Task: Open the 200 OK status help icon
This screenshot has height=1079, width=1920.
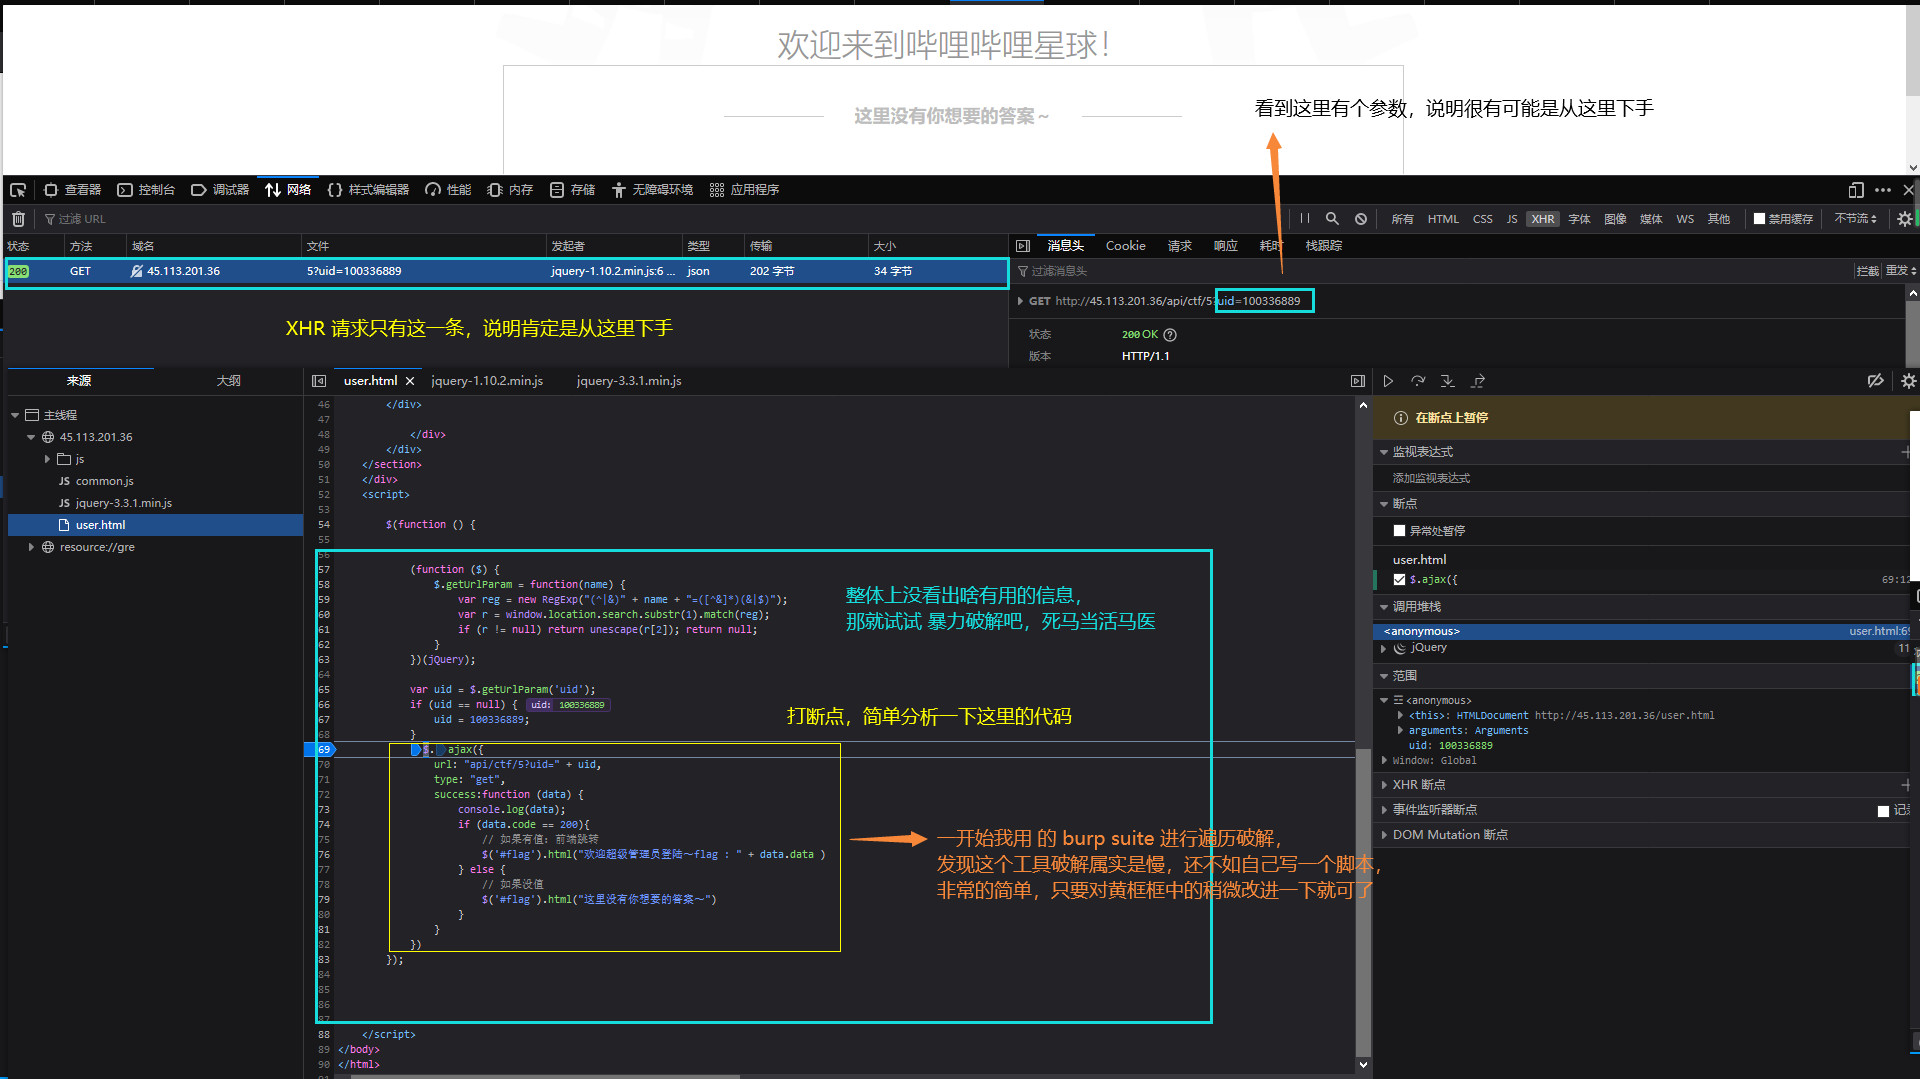Action: (x=1170, y=335)
